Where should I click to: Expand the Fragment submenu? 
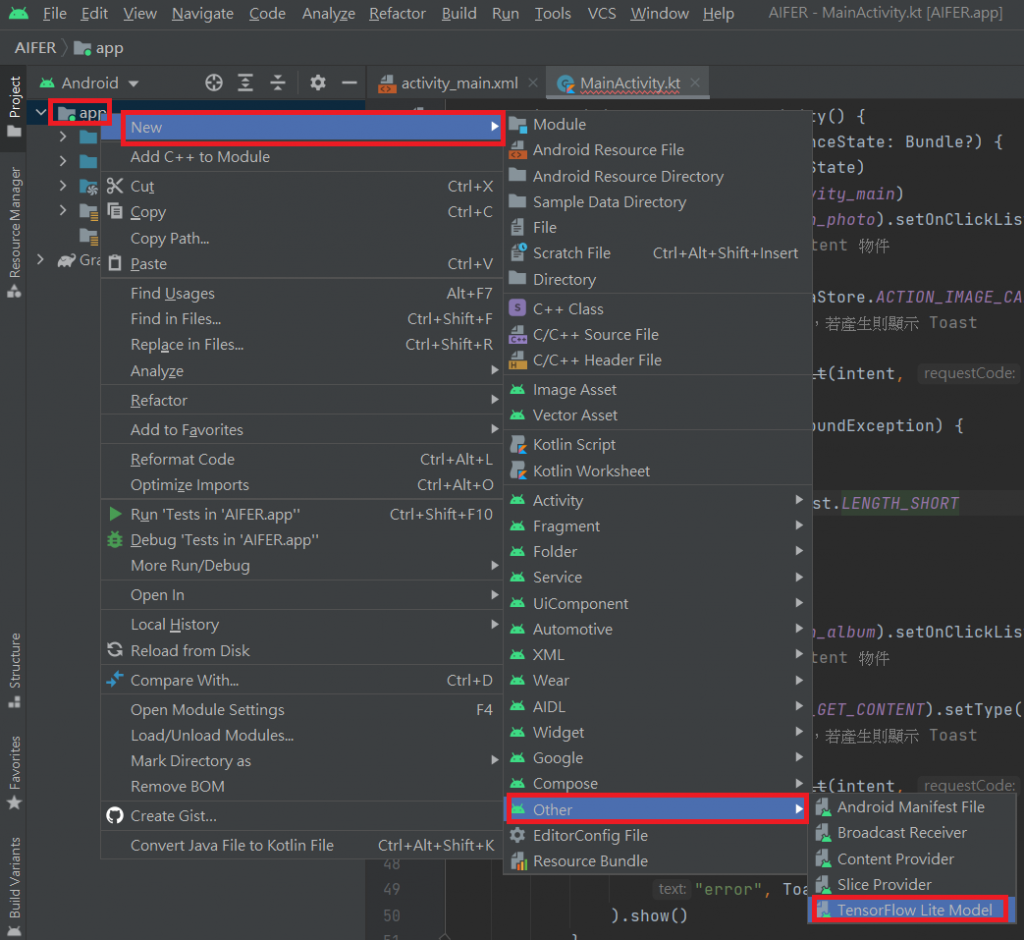pos(657,527)
